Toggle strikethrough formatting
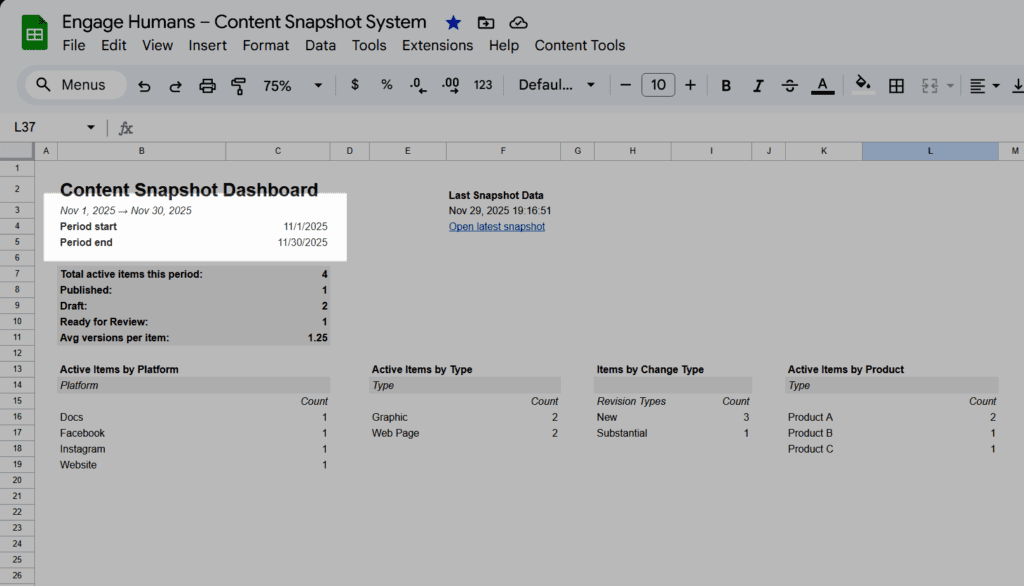Screen dimensions: 1024x586 click(x=789, y=86)
